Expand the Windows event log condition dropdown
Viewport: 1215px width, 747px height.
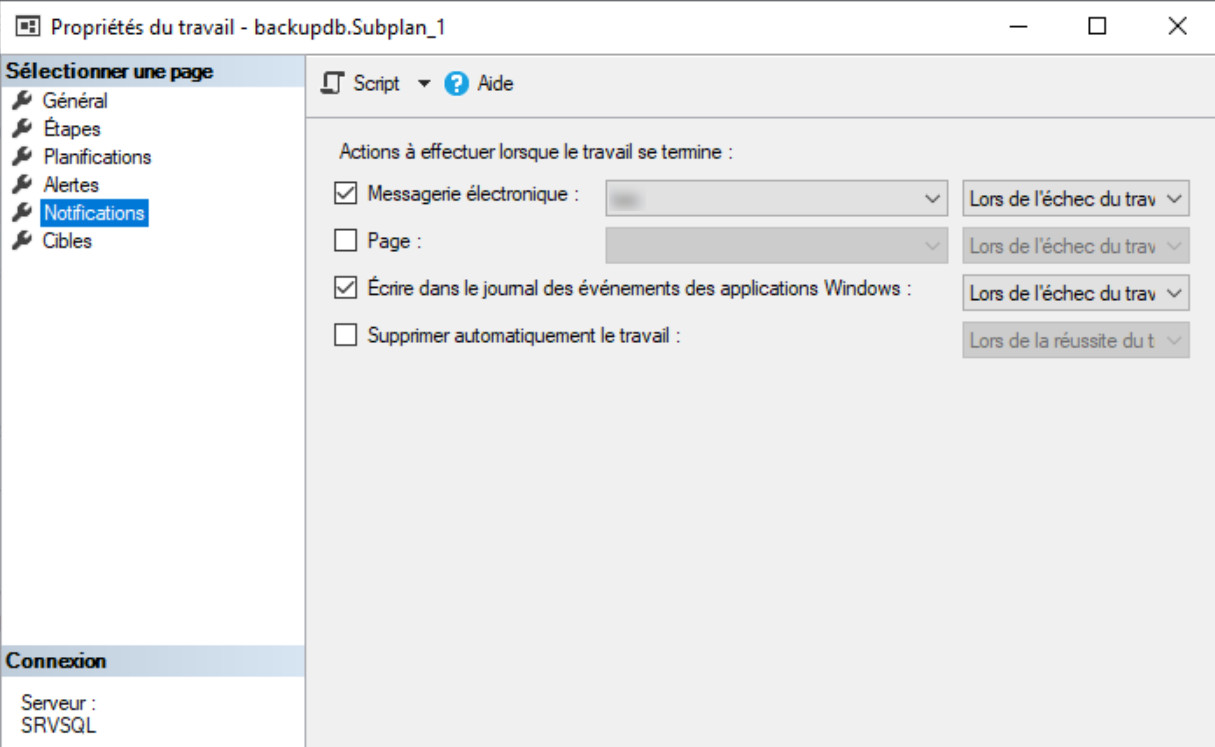[x=1075, y=293]
